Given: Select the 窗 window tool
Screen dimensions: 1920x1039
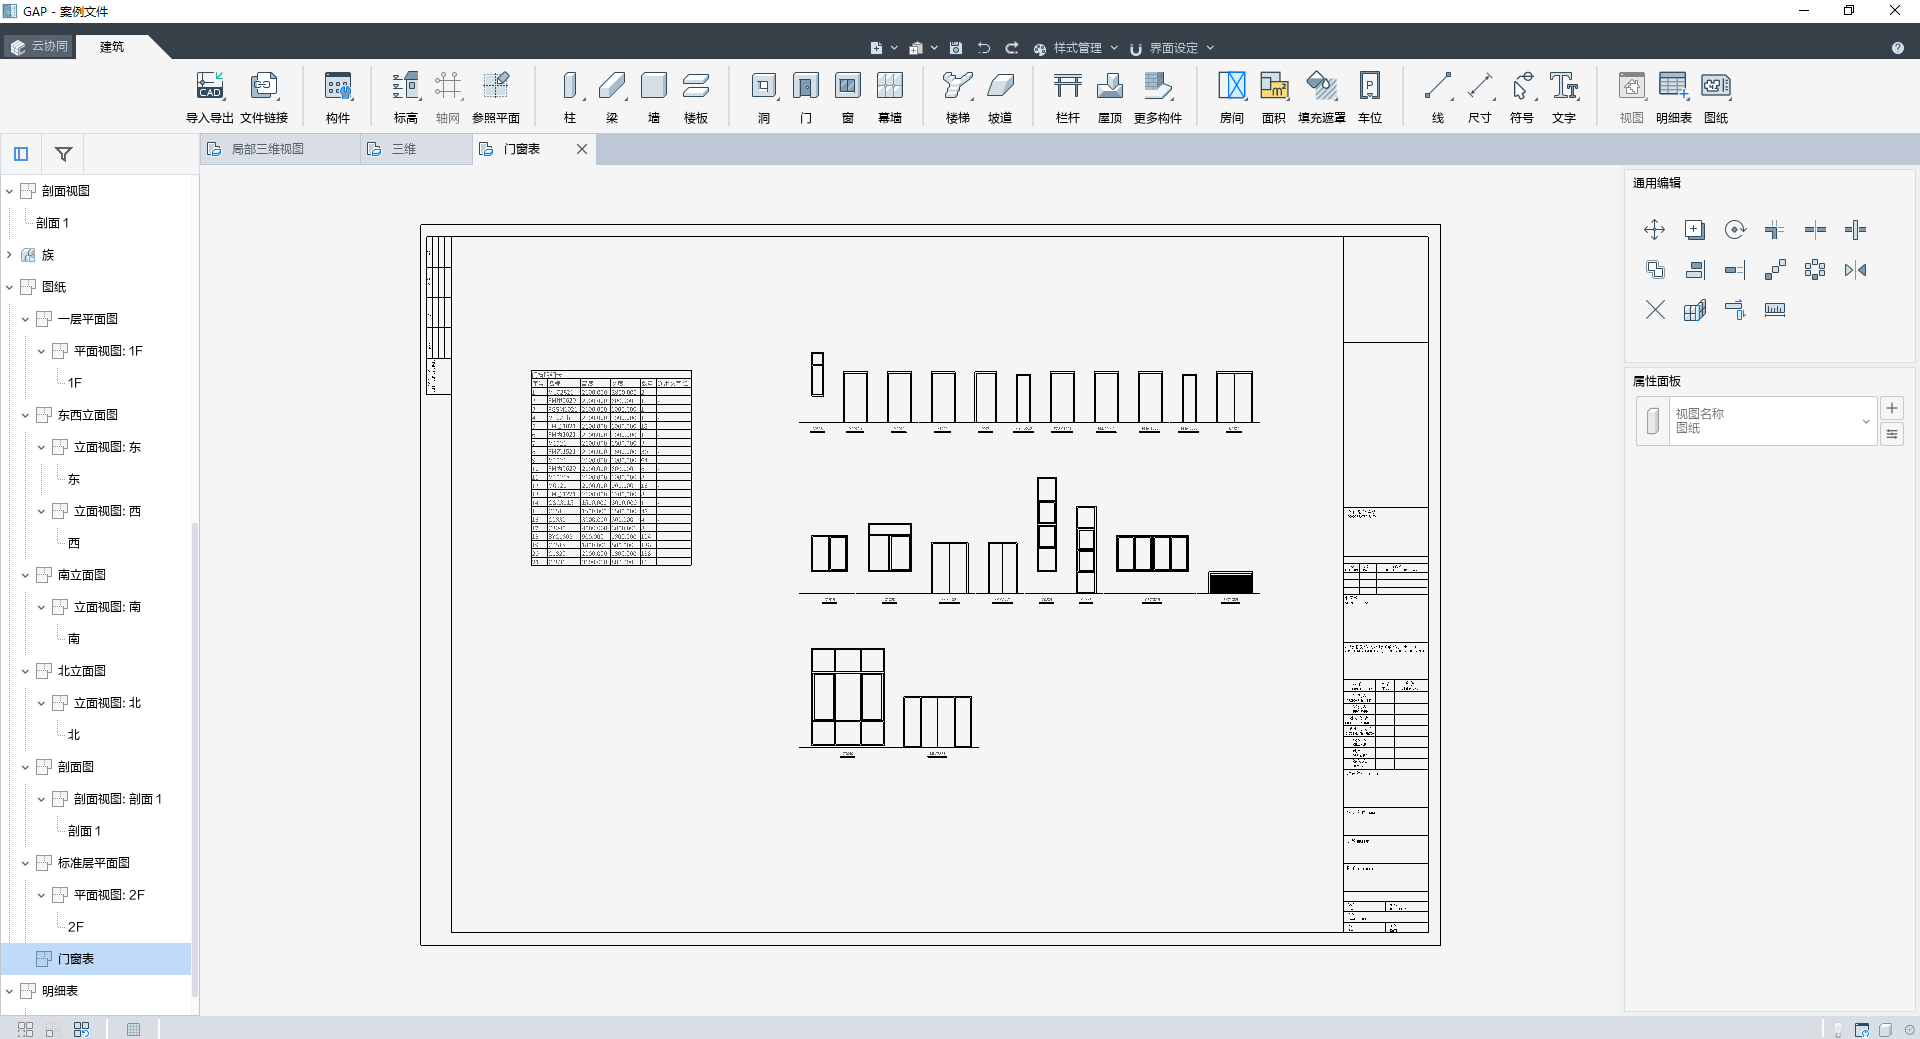Looking at the screenshot, I should click(x=848, y=97).
